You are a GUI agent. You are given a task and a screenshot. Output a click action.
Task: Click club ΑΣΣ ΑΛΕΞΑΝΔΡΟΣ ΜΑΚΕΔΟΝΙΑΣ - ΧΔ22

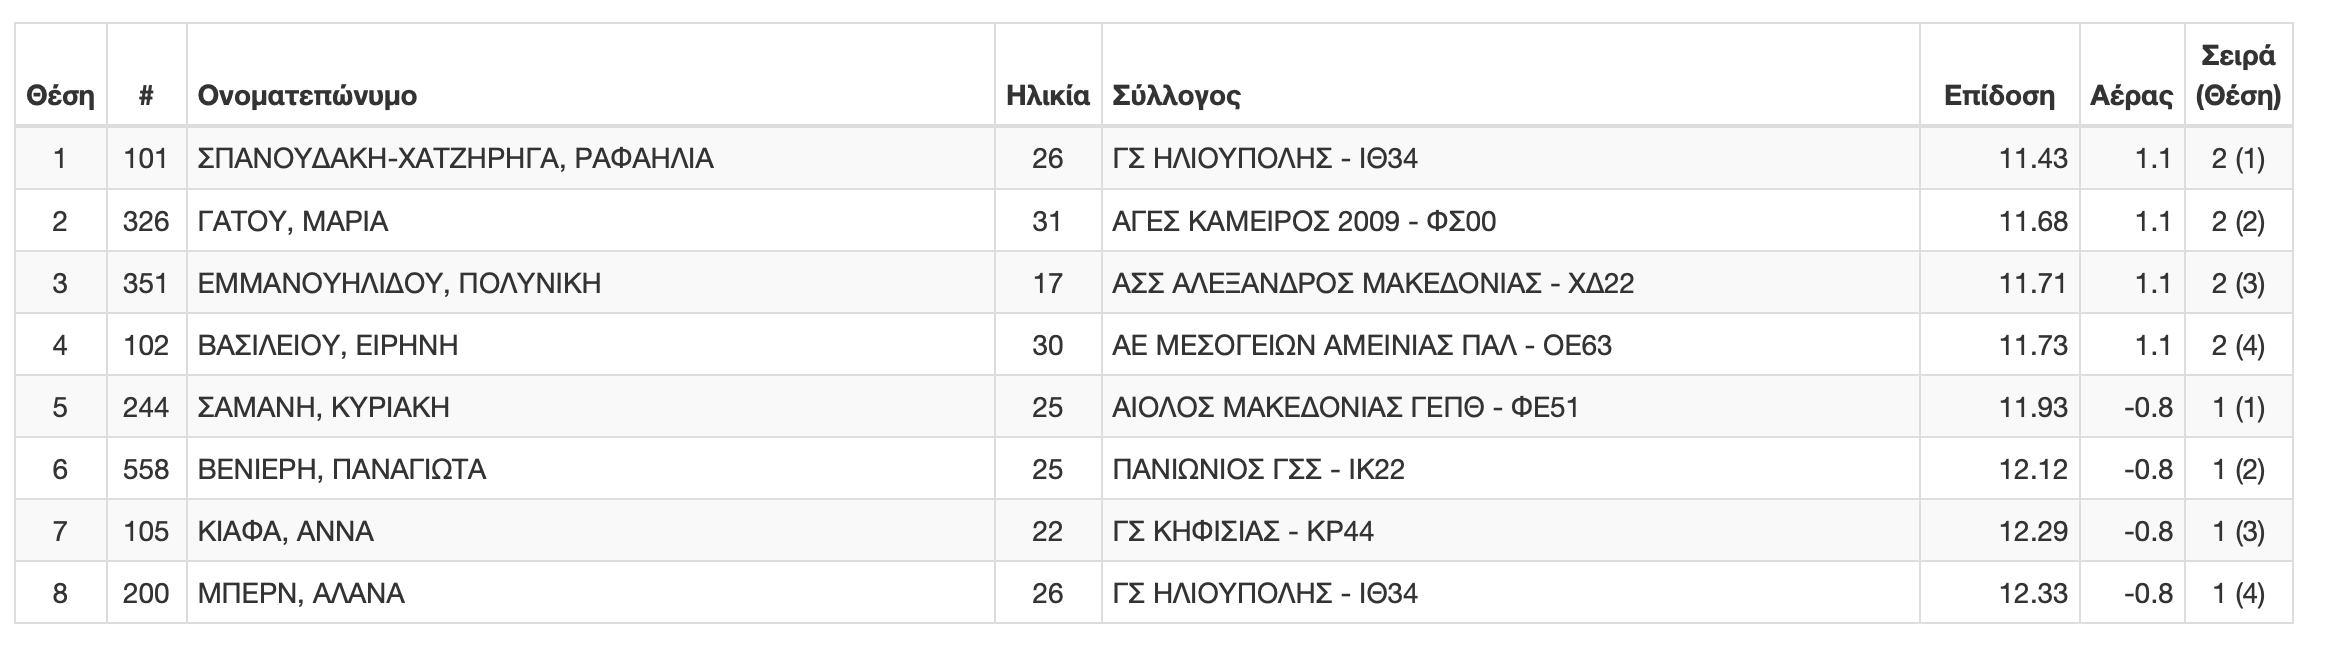coord(1373,283)
